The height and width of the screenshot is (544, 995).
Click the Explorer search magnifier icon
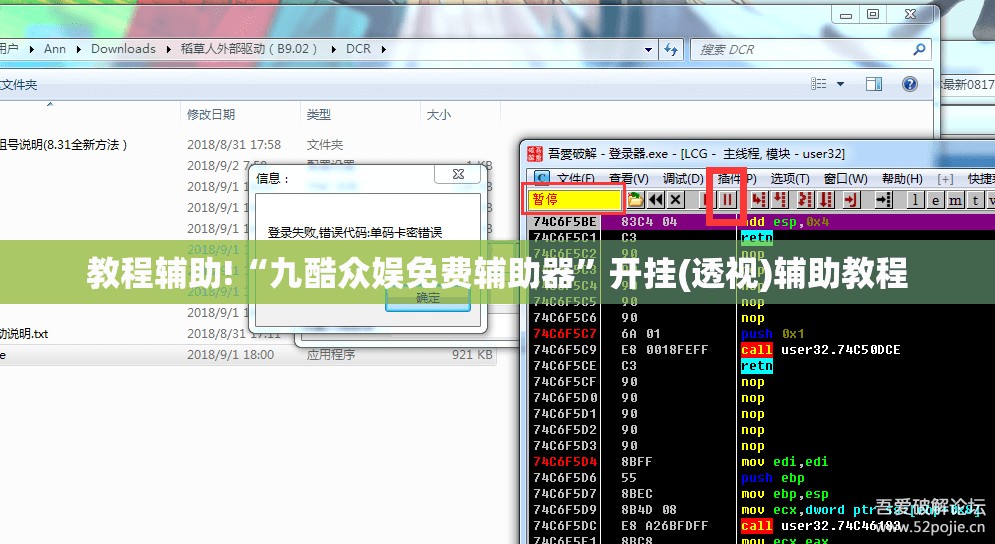pyautogui.click(x=919, y=49)
